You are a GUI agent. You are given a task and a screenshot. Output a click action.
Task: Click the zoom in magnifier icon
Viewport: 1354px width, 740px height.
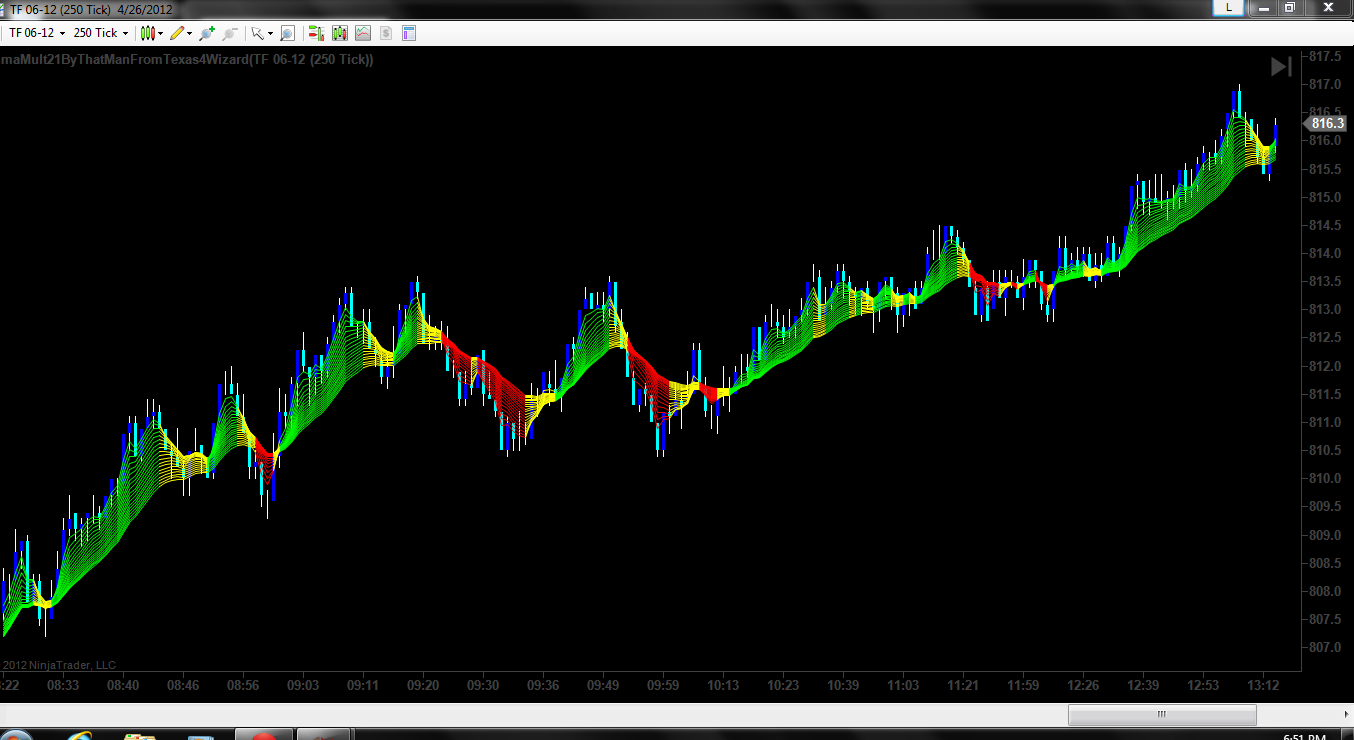coord(207,33)
